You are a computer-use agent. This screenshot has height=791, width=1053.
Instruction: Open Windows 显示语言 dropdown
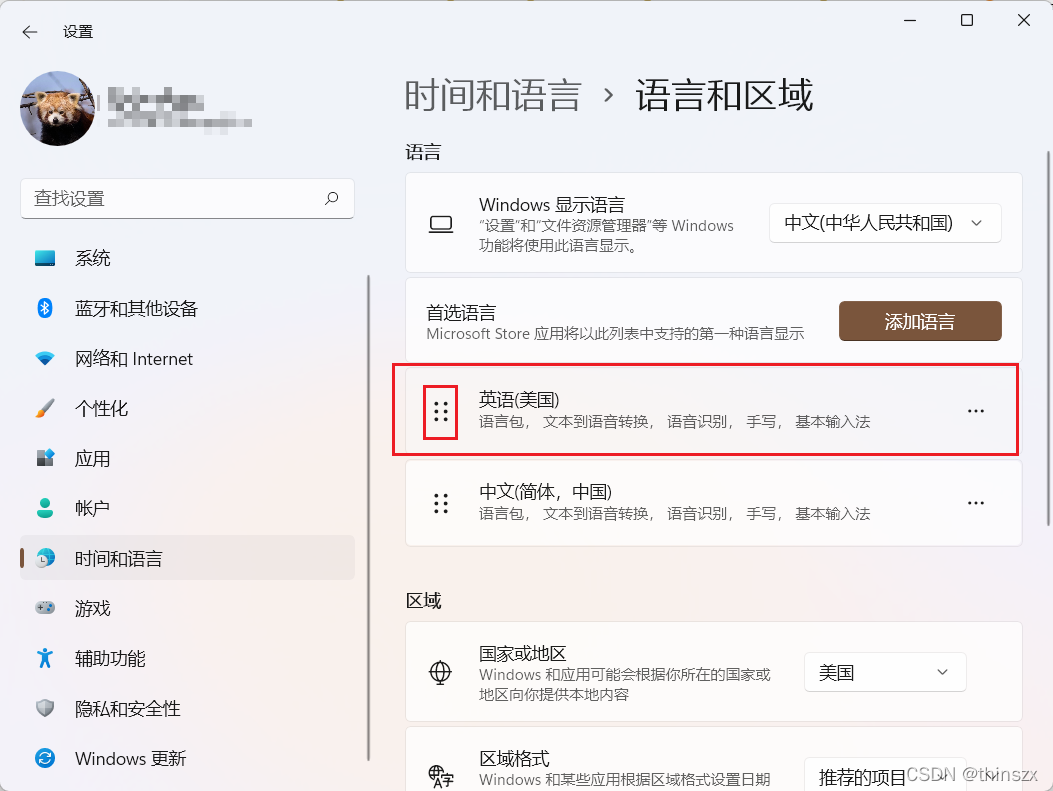[885, 223]
